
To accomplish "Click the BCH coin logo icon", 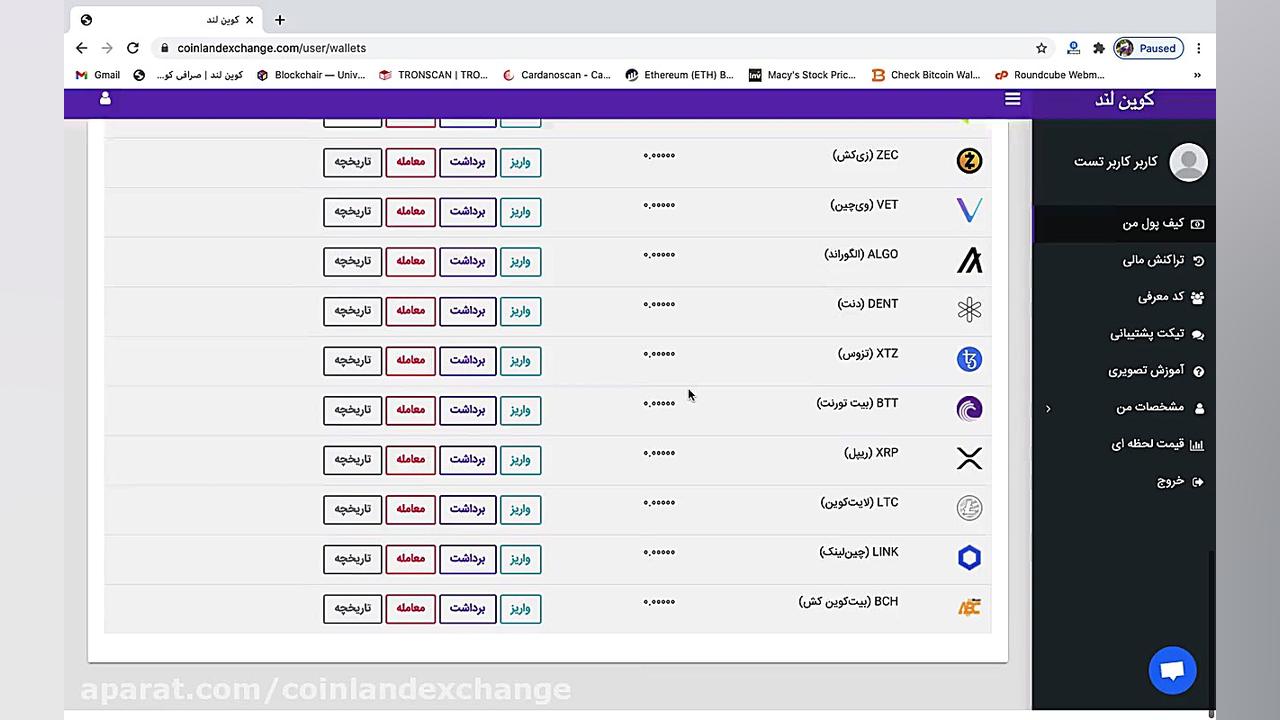I will click(969, 607).
